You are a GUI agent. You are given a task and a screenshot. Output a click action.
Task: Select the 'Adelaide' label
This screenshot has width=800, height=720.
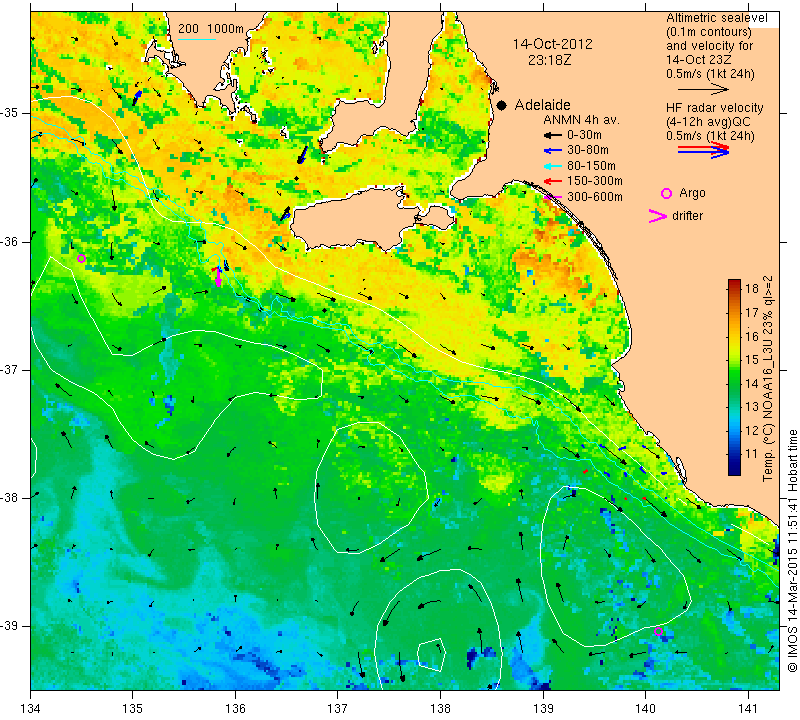tap(542, 105)
